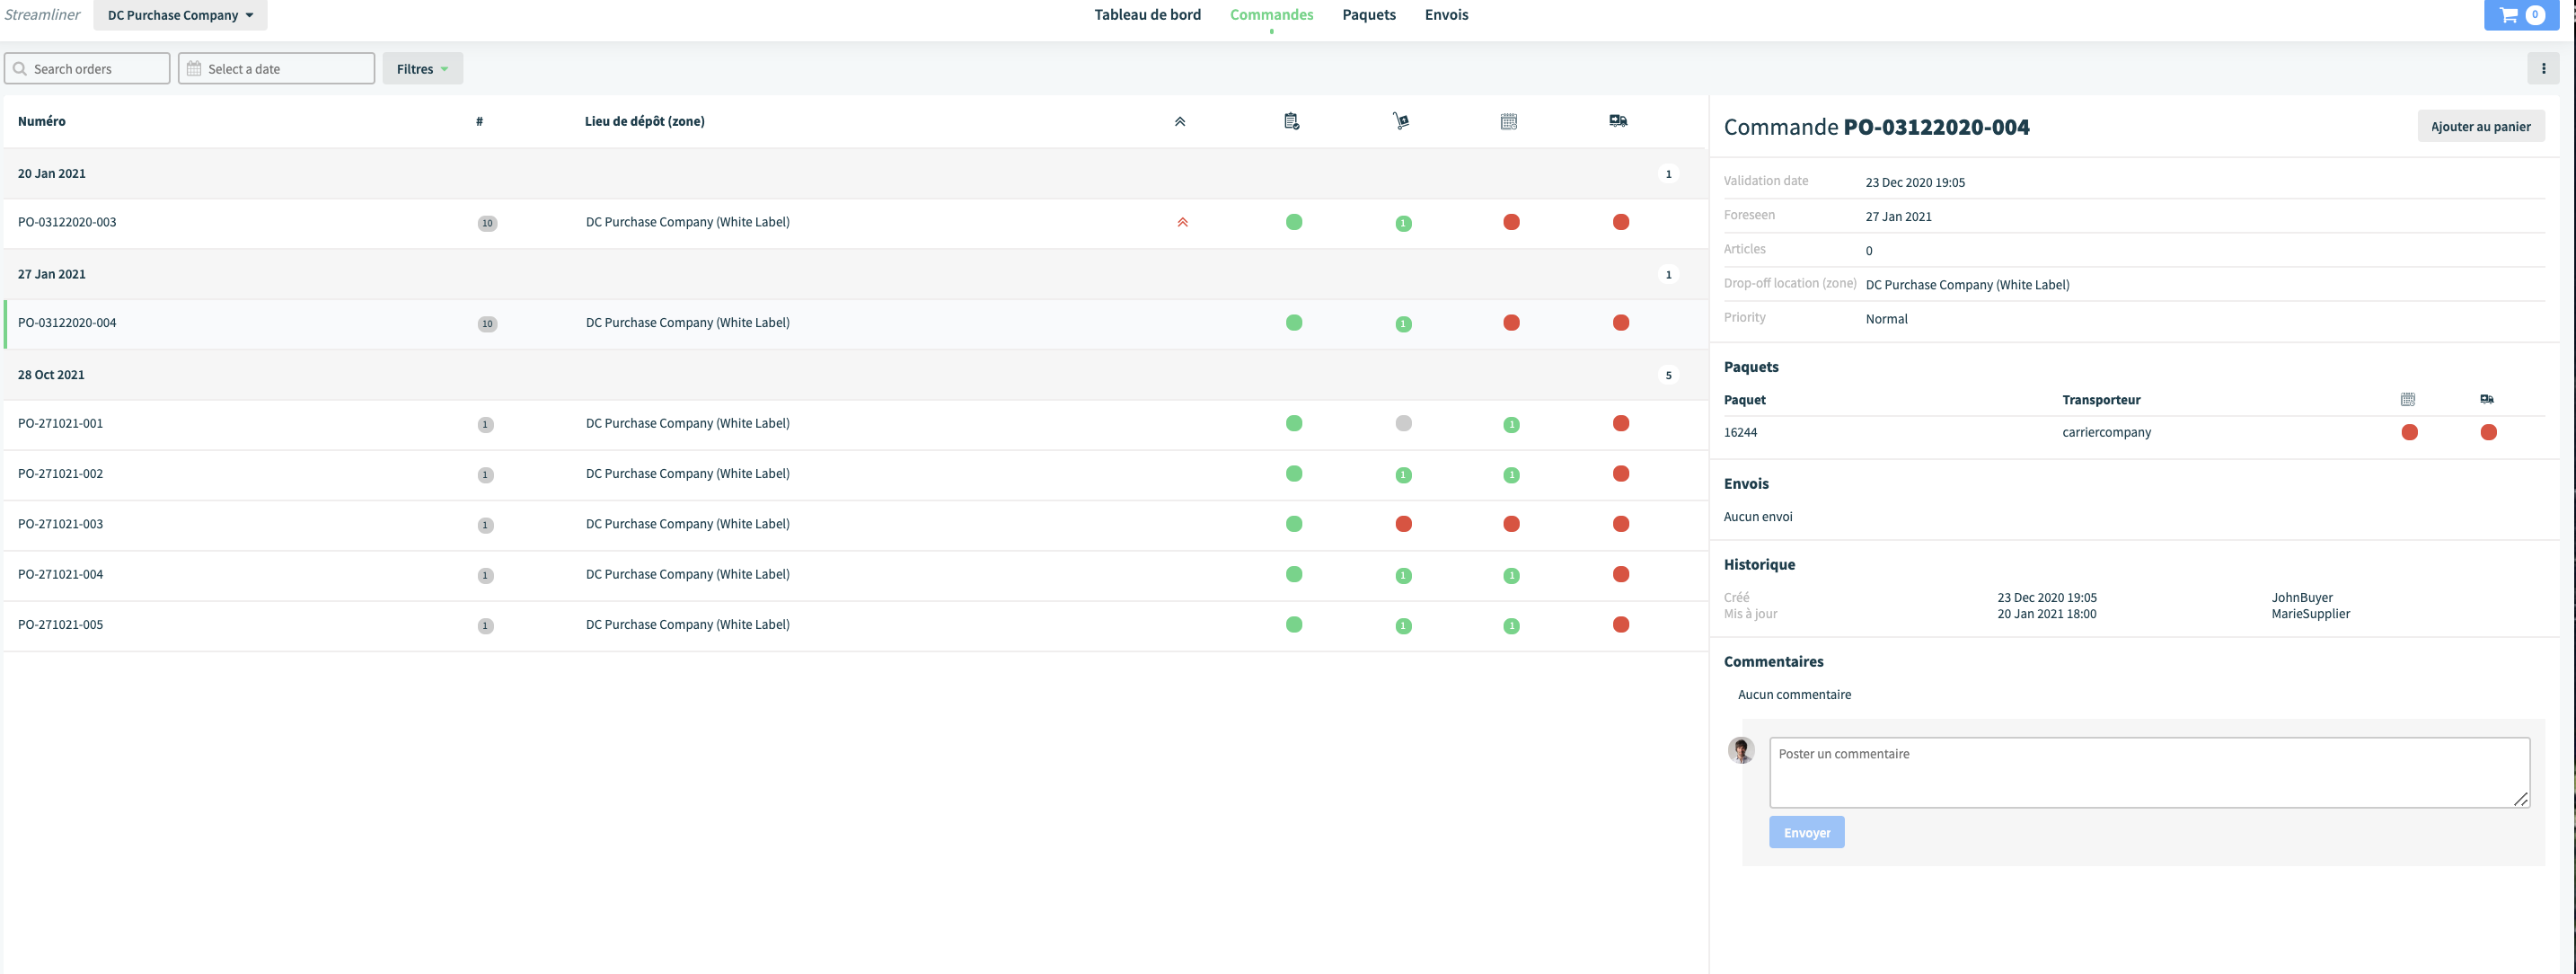2576x974 pixels.
Task: Click the Ajouter au panier button
Action: [x=2480, y=126]
